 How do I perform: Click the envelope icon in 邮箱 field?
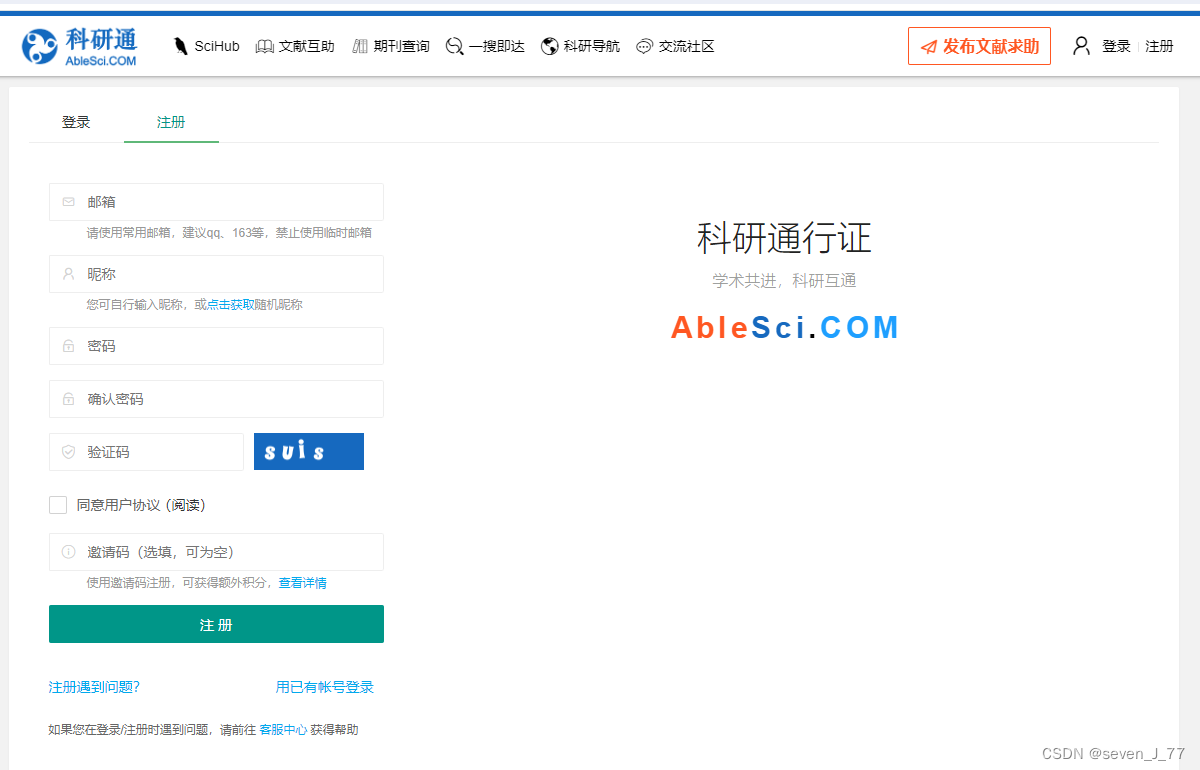[x=69, y=202]
